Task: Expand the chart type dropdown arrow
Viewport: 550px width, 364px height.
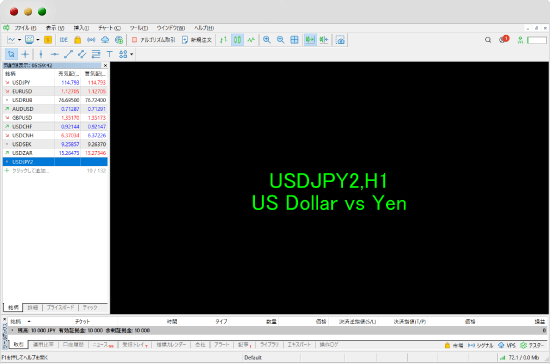Action: pyautogui.click(x=20, y=40)
